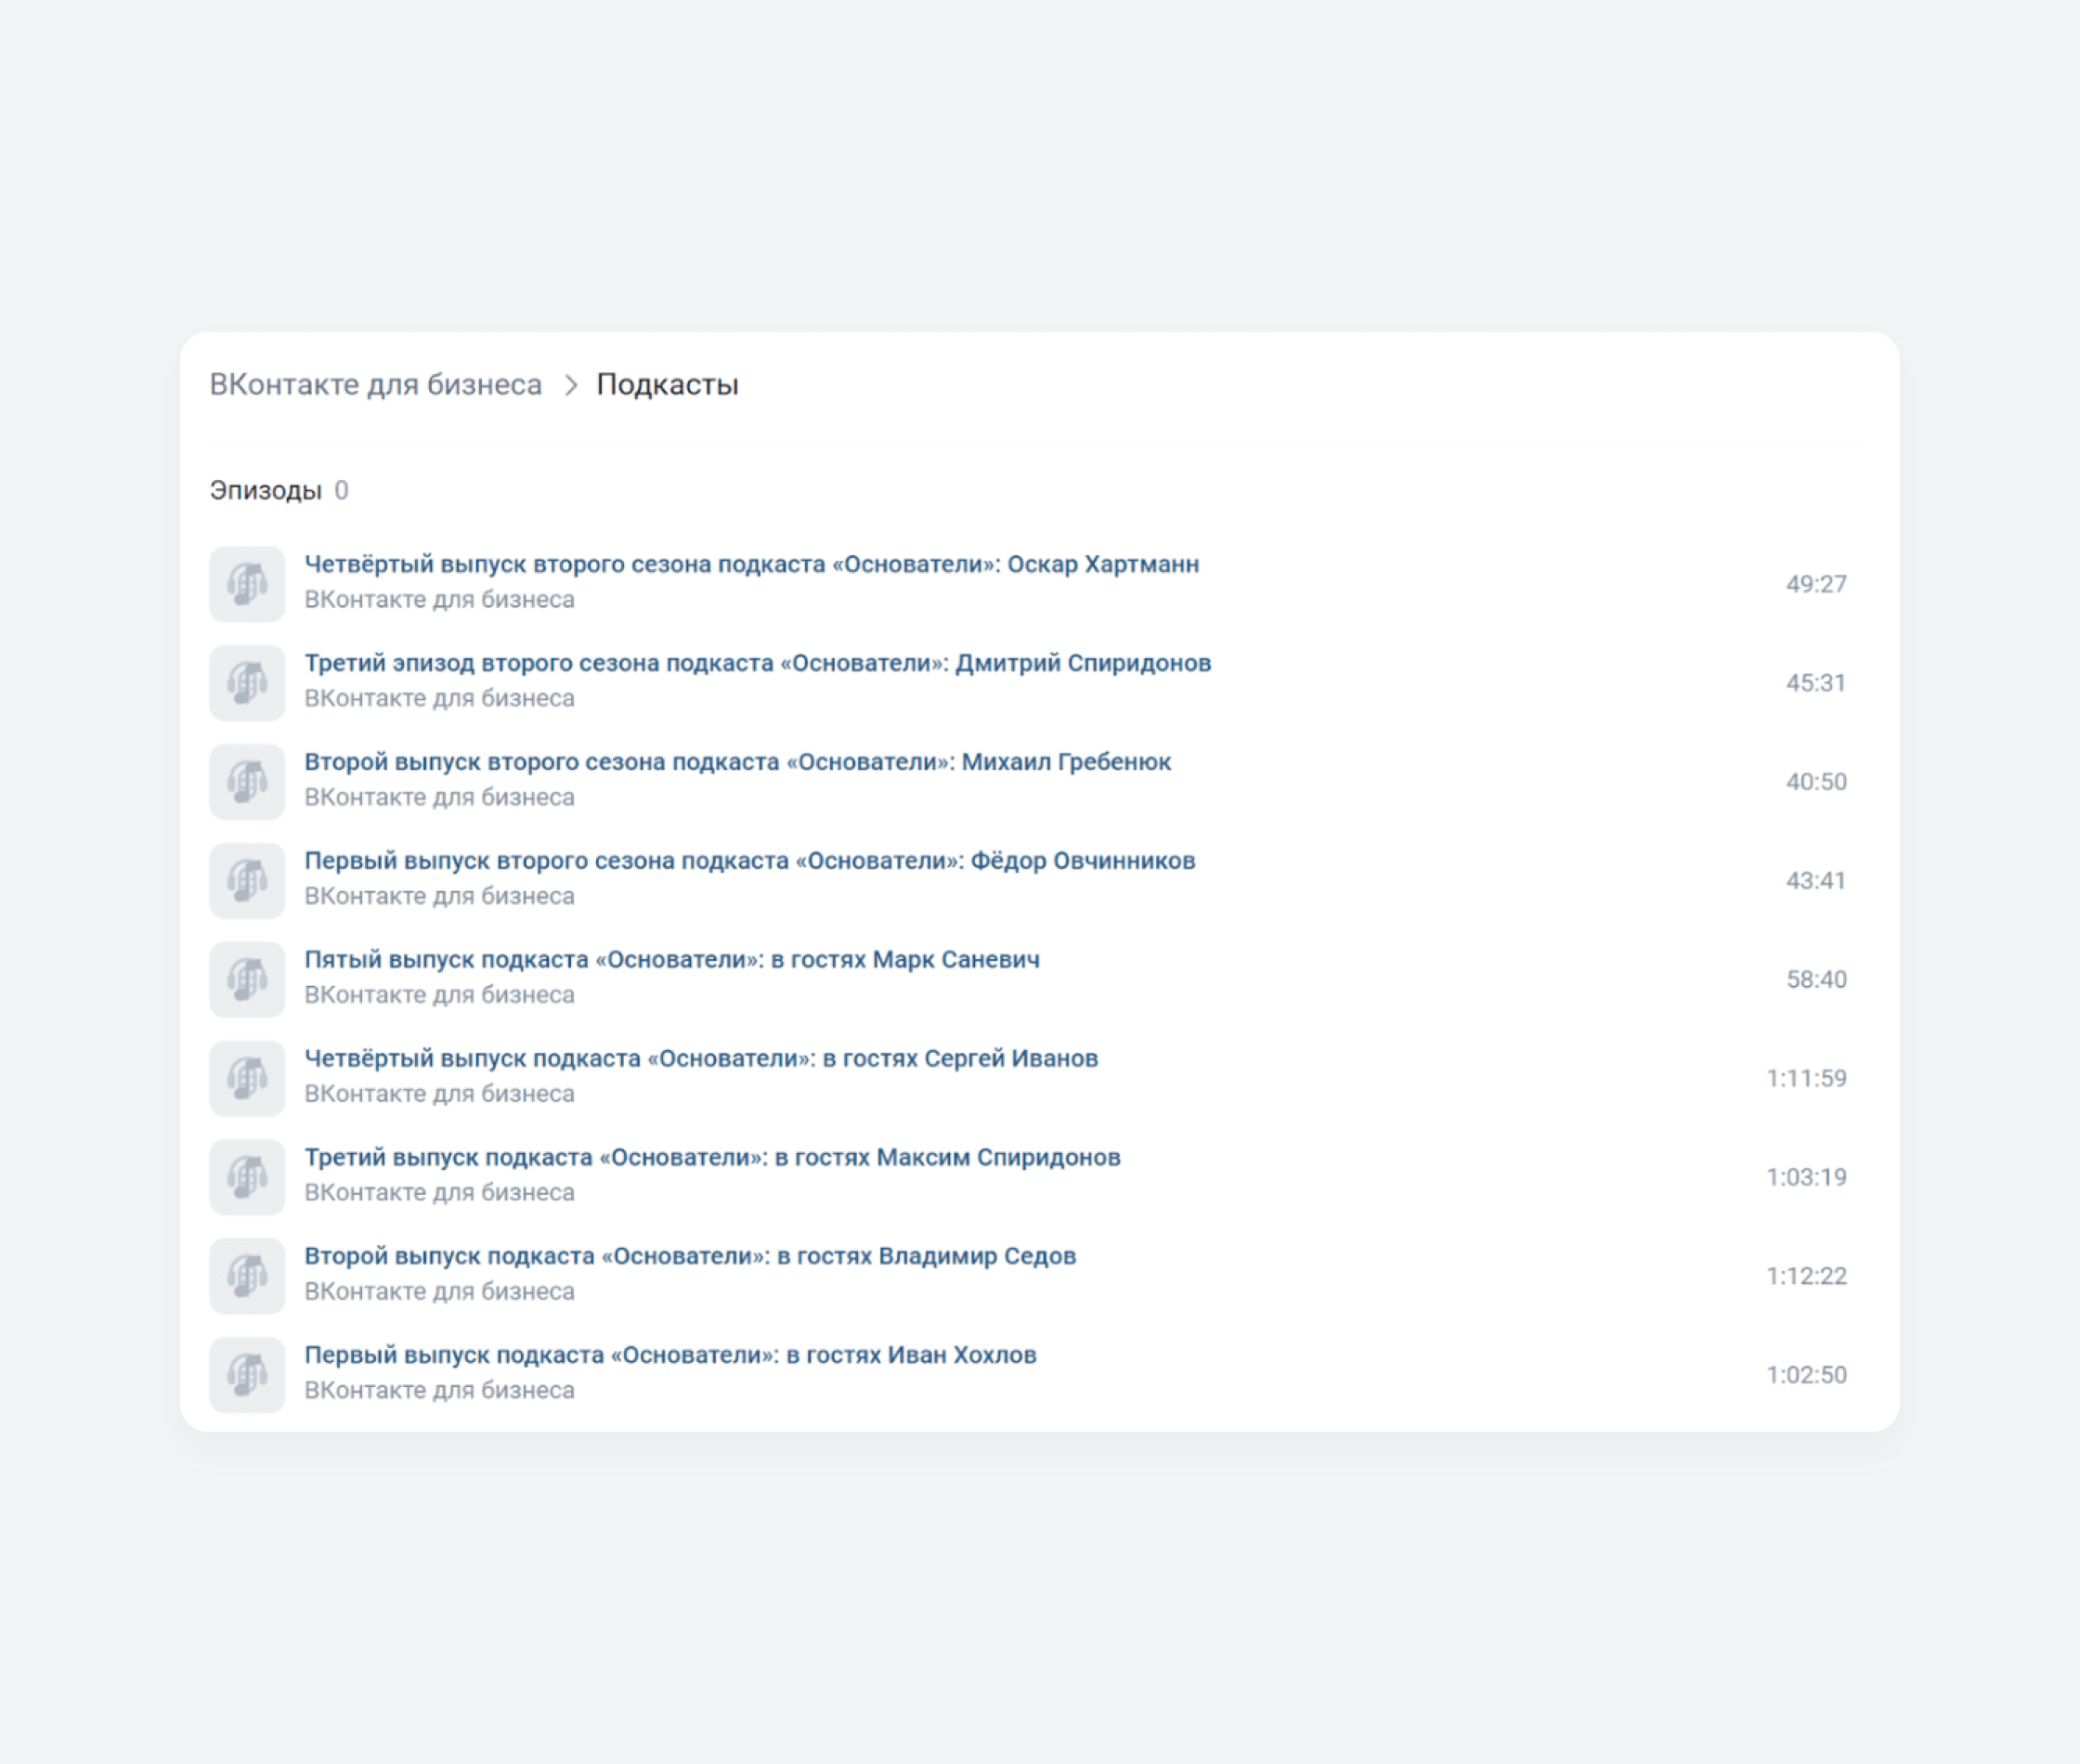Viewport: 2080px width, 1764px height.
Task: Click podcast icon for Марк Саневич episode
Action: [247, 979]
